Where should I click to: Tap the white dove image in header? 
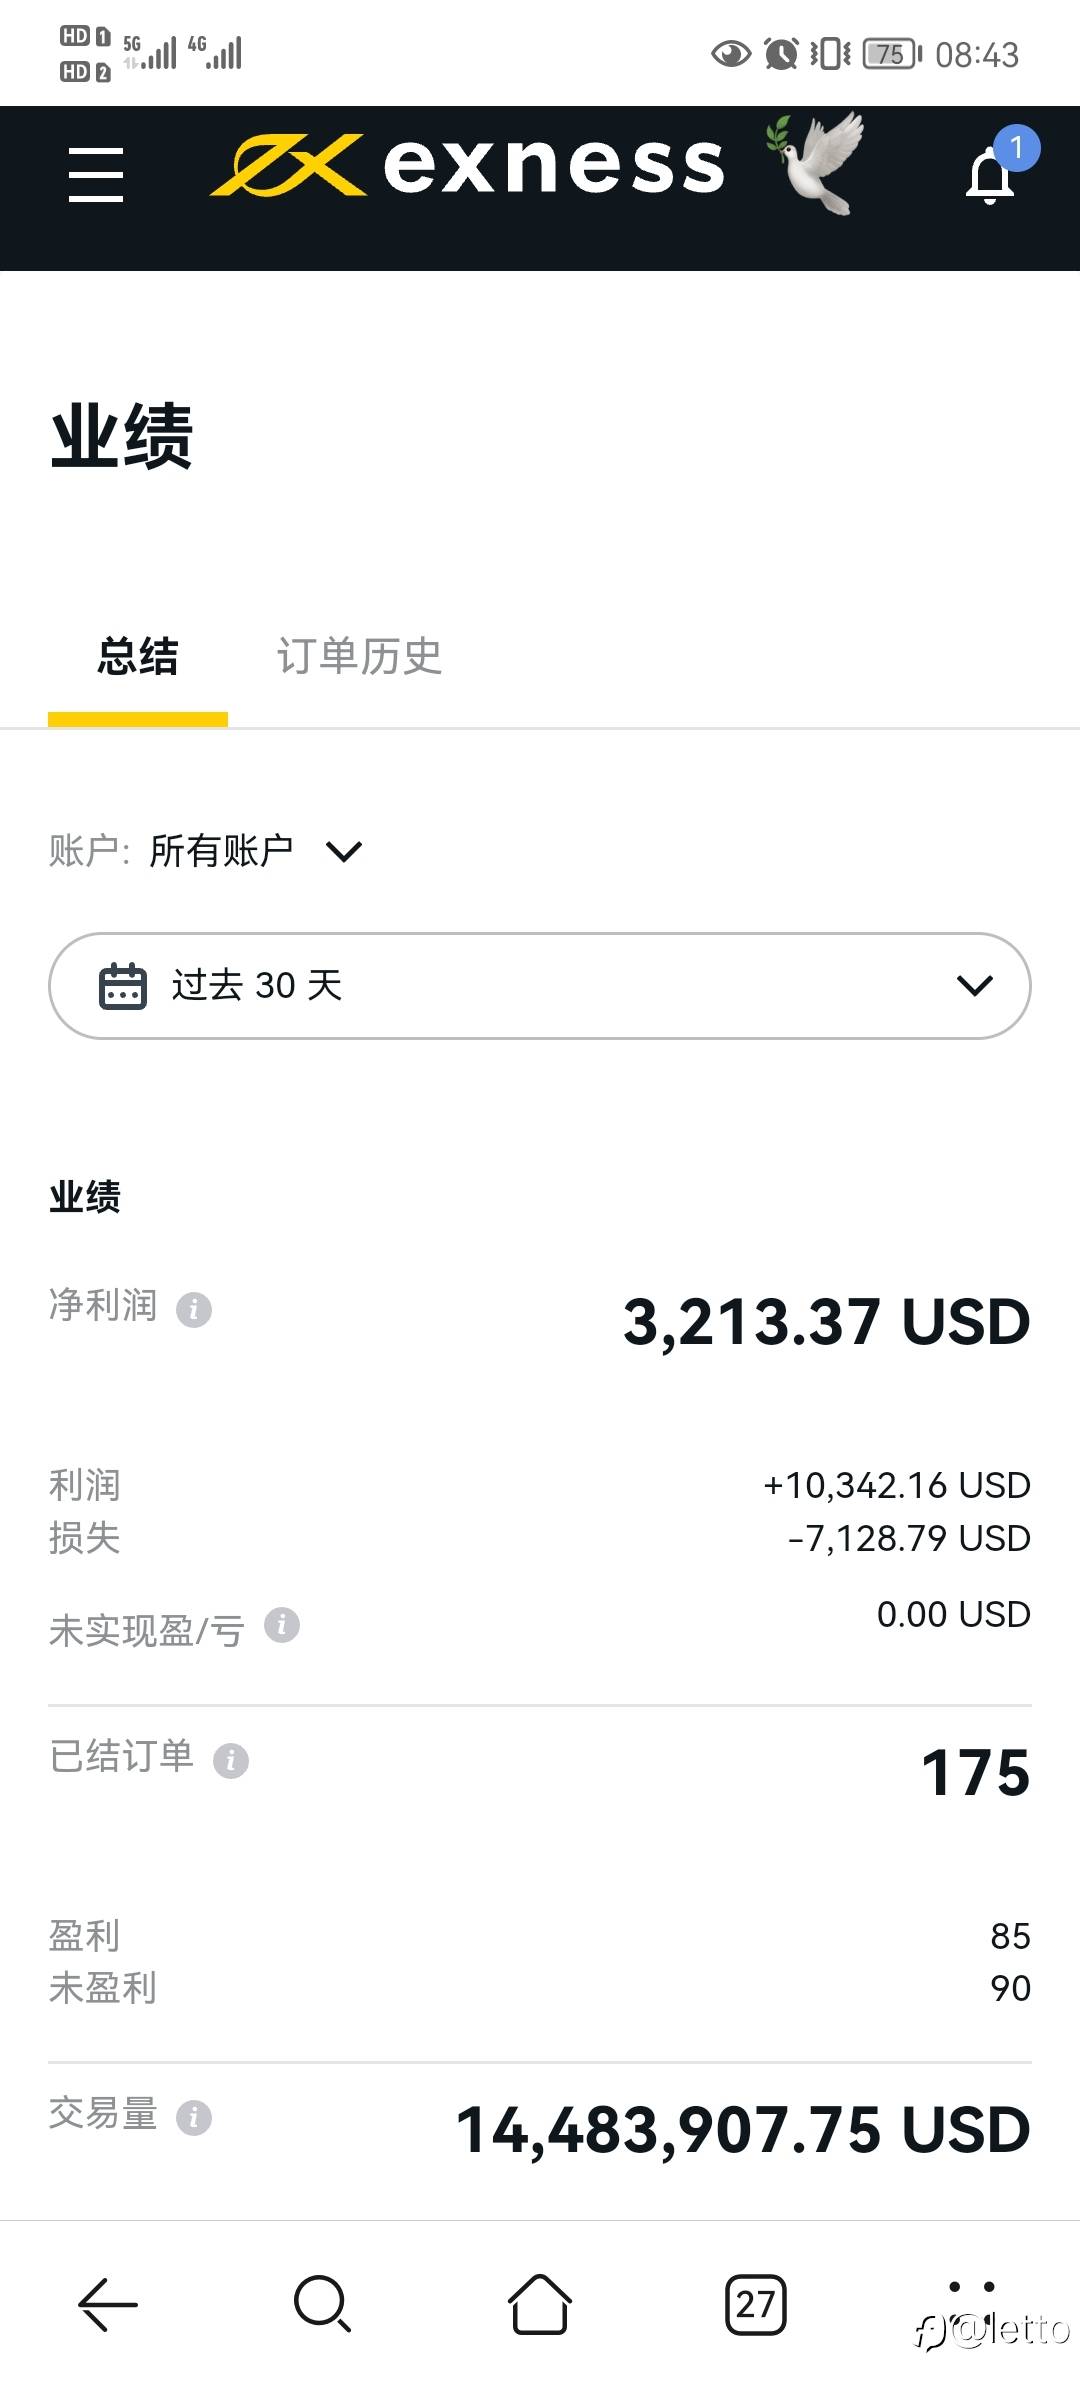[814, 163]
